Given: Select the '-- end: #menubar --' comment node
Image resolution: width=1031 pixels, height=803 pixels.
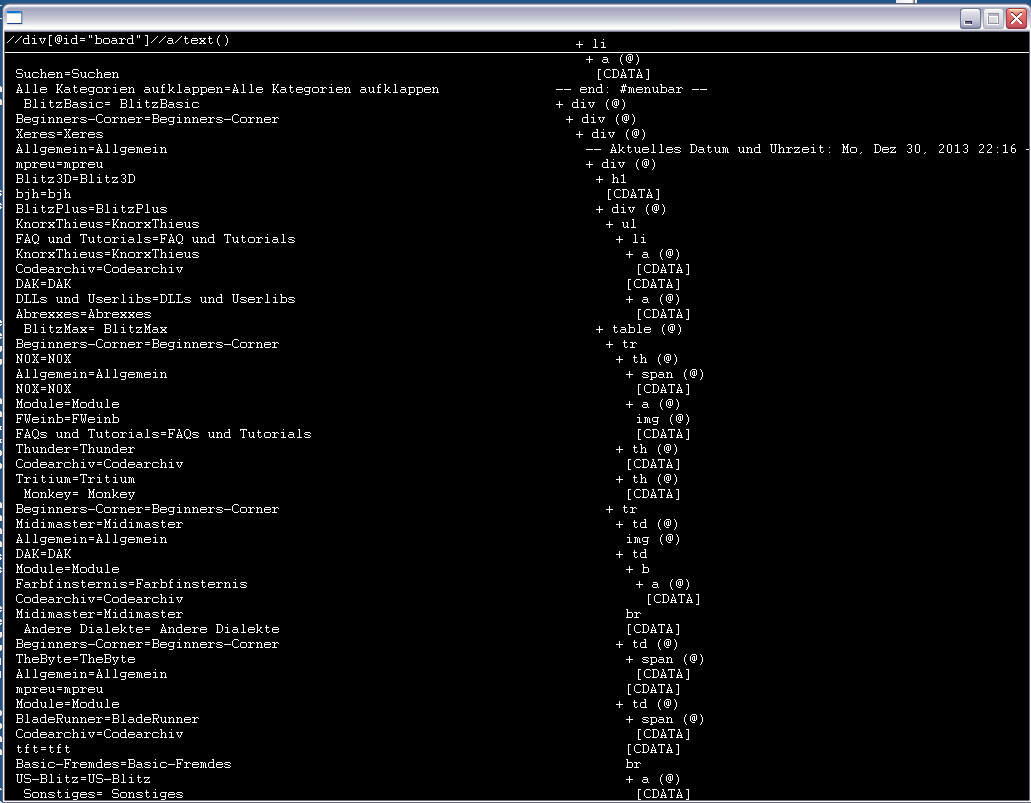Looking at the screenshot, I should tap(631, 89).
